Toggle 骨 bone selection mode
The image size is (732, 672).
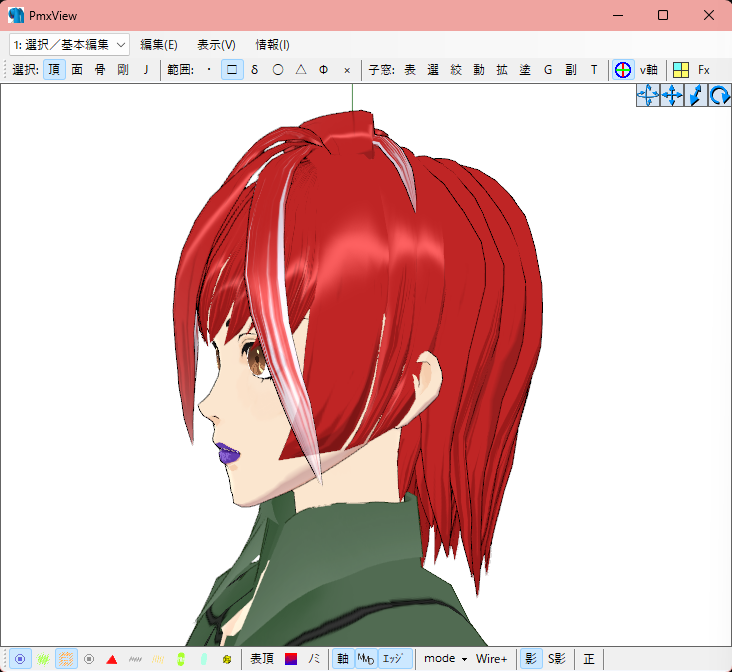tap(100, 70)
